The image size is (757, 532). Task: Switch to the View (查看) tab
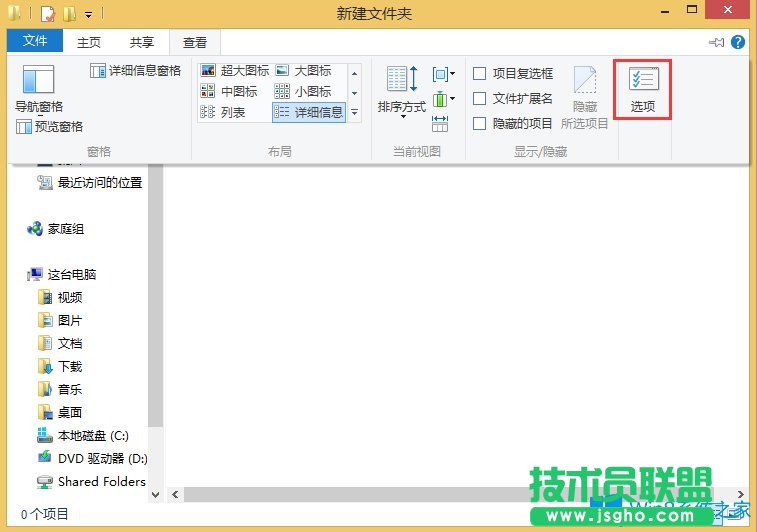195,42
